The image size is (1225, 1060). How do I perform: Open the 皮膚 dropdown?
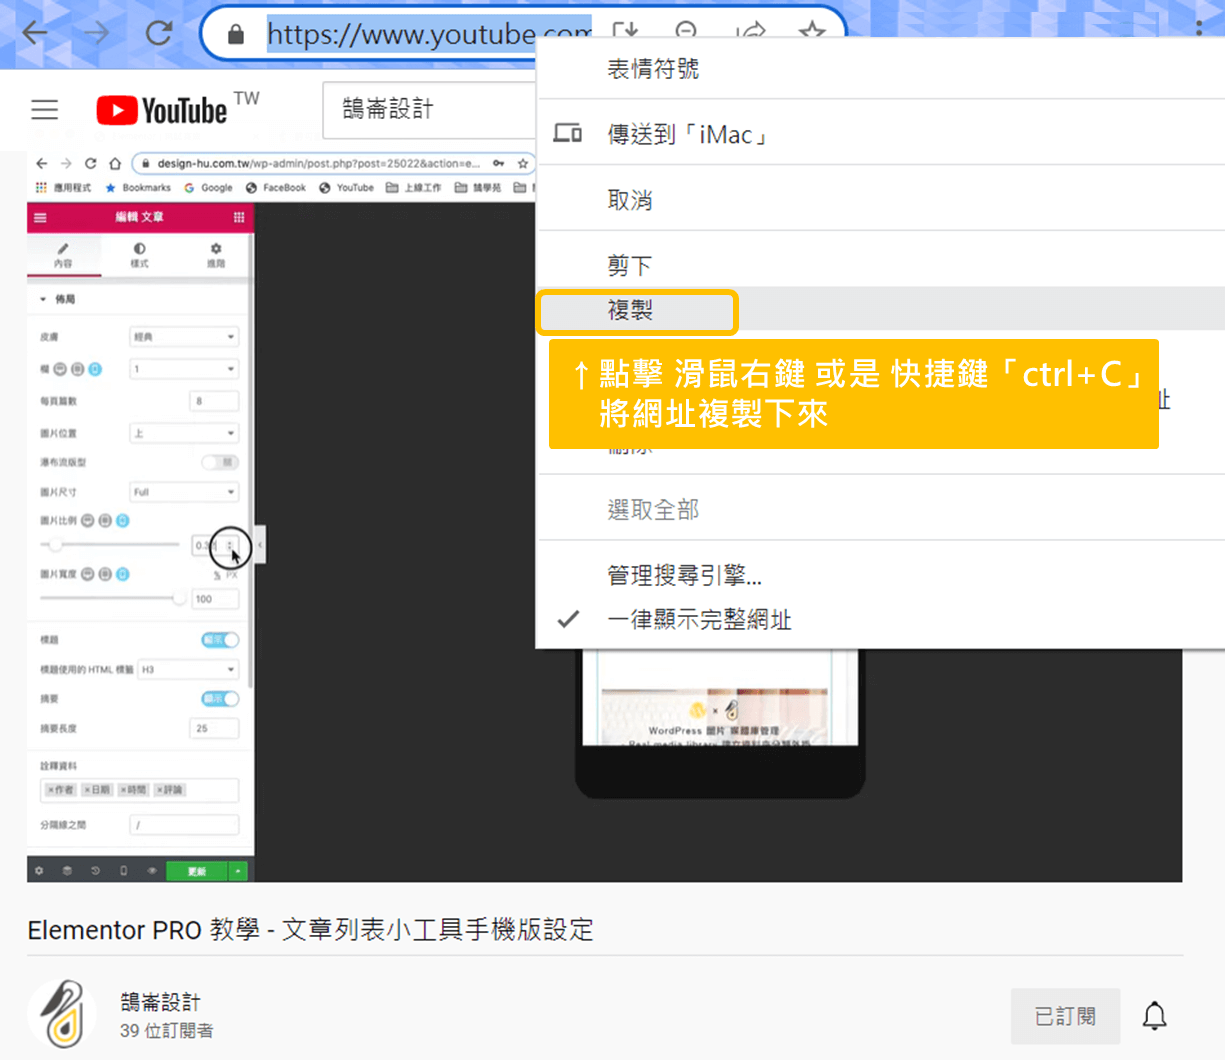(x=184, y=337)
